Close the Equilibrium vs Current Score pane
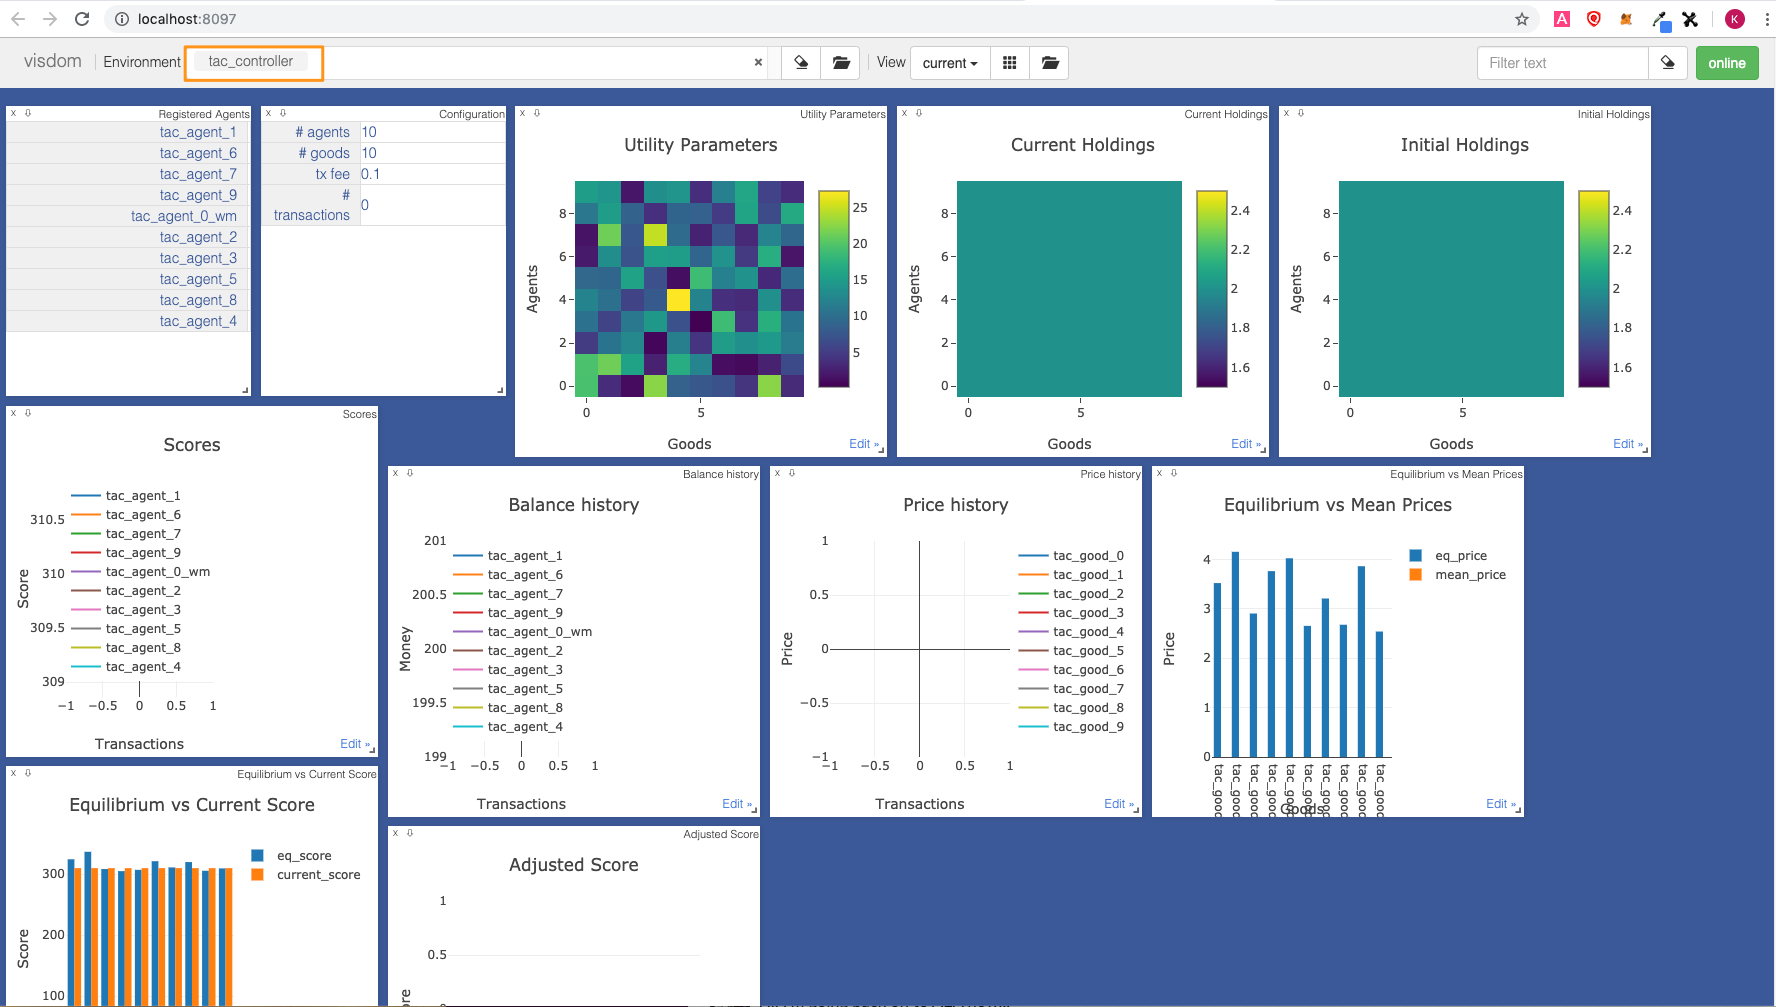Viewport: 1776px width, 1007px height. (x=13, y=773)
